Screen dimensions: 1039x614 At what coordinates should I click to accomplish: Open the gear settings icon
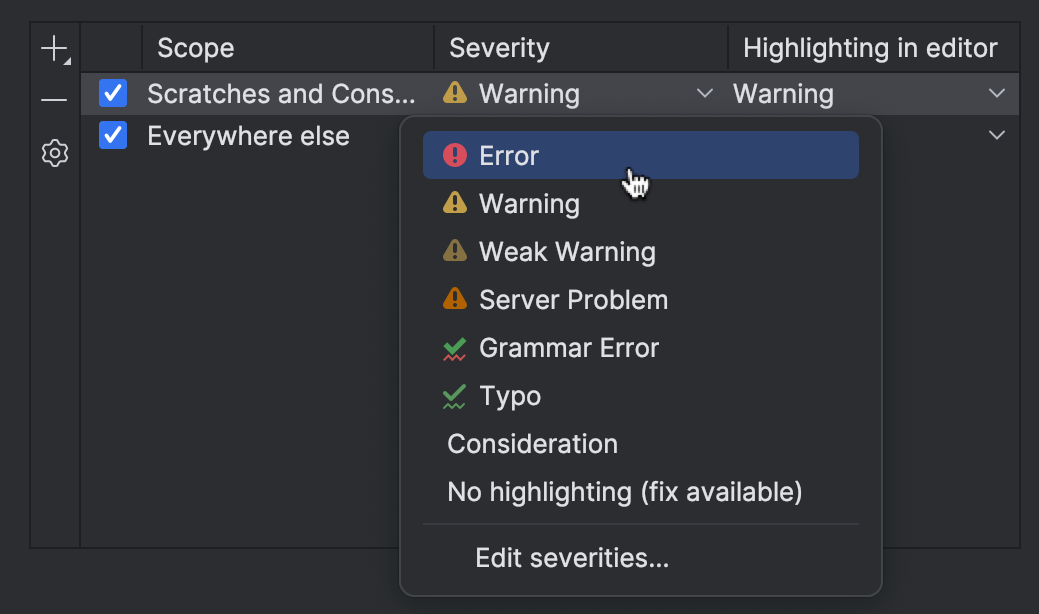pos(55,153)
